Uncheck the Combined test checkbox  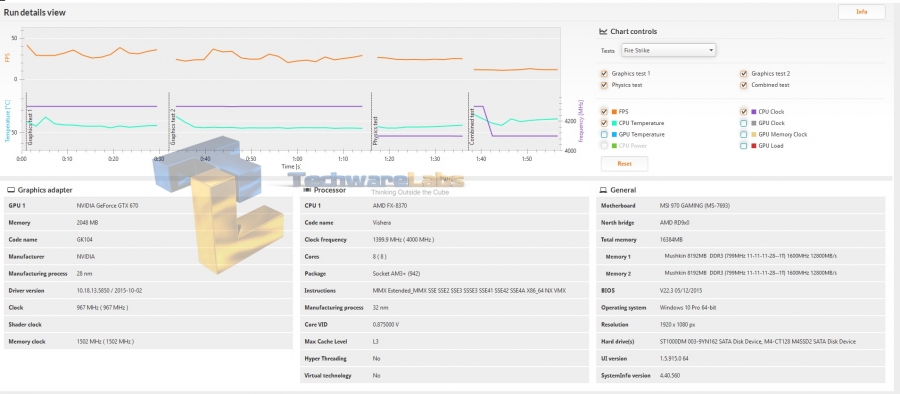[x=744, y=85]
